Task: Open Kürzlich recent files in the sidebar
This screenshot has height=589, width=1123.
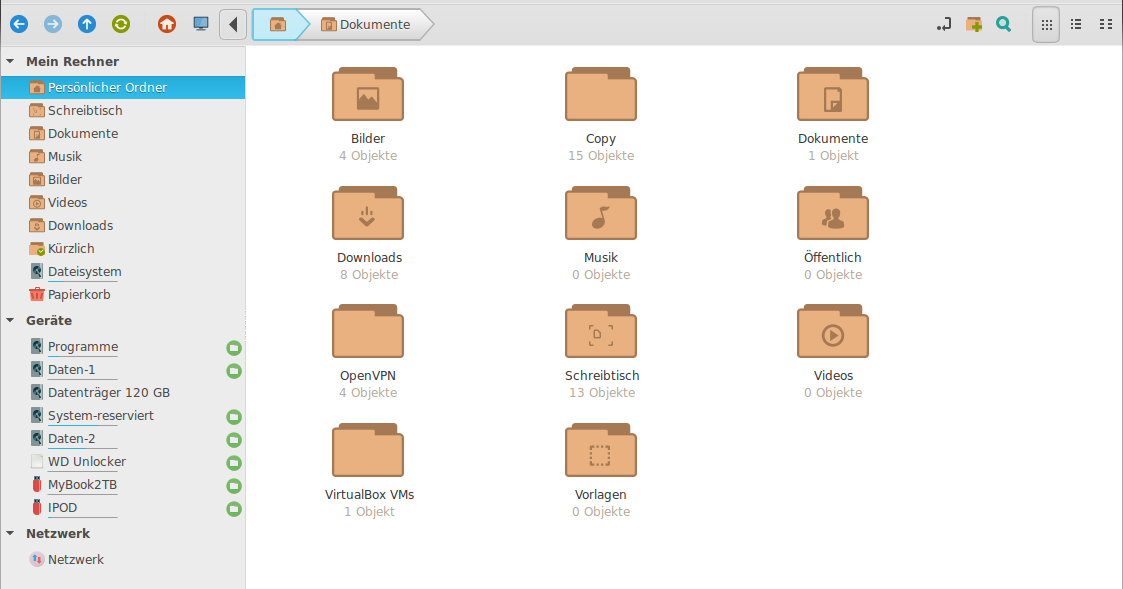Action: (x=122, y=249)
